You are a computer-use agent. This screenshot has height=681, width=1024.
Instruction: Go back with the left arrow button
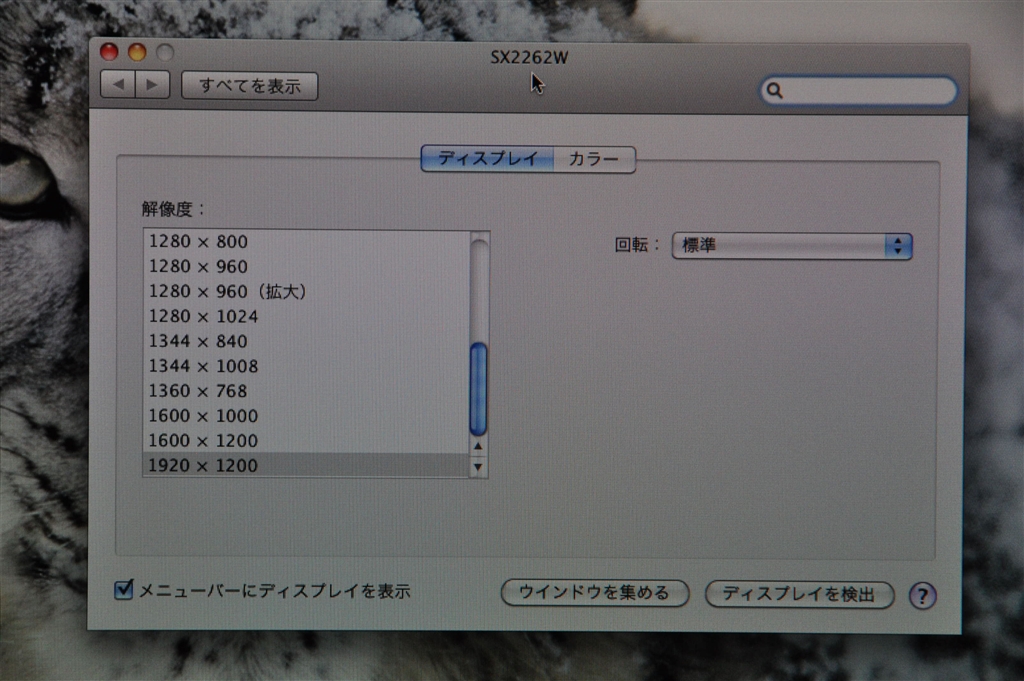(x=118, y=85)
